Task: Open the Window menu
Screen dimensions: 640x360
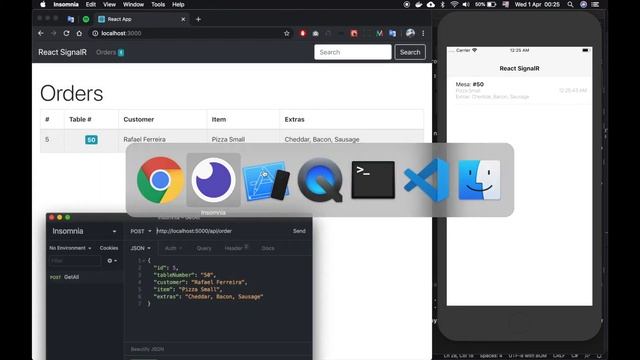Action: [x=133, y=4]
